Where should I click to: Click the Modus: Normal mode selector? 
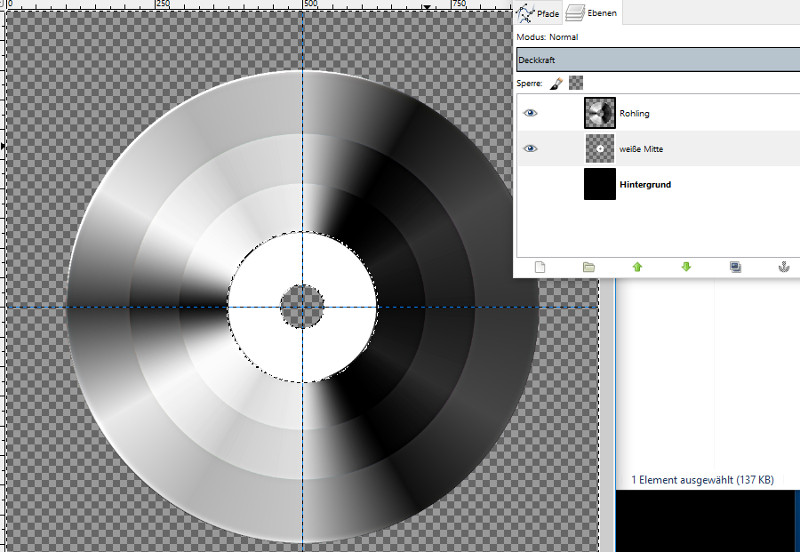click(x=547, y=37)
